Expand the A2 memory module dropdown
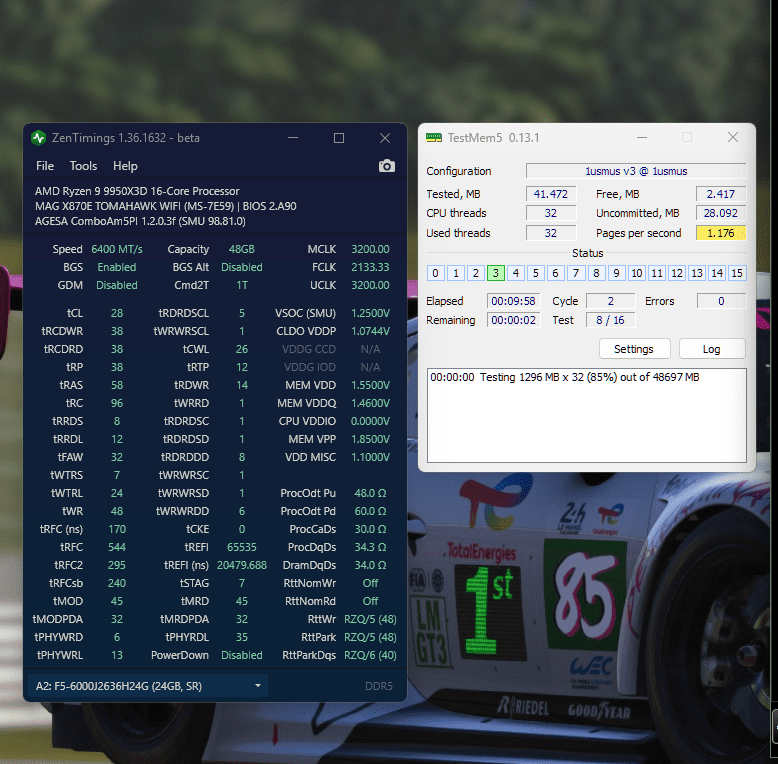Screen dimensions: 778x764 click(148, 686)
